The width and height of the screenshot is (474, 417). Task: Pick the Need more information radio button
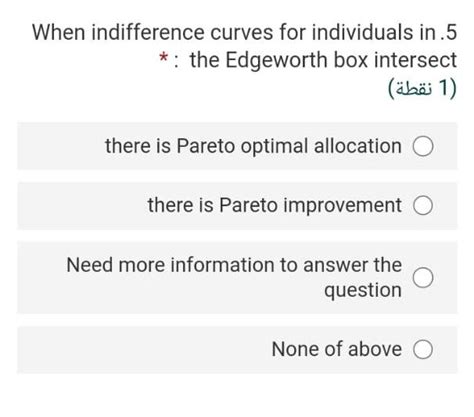tap(423, 277)
